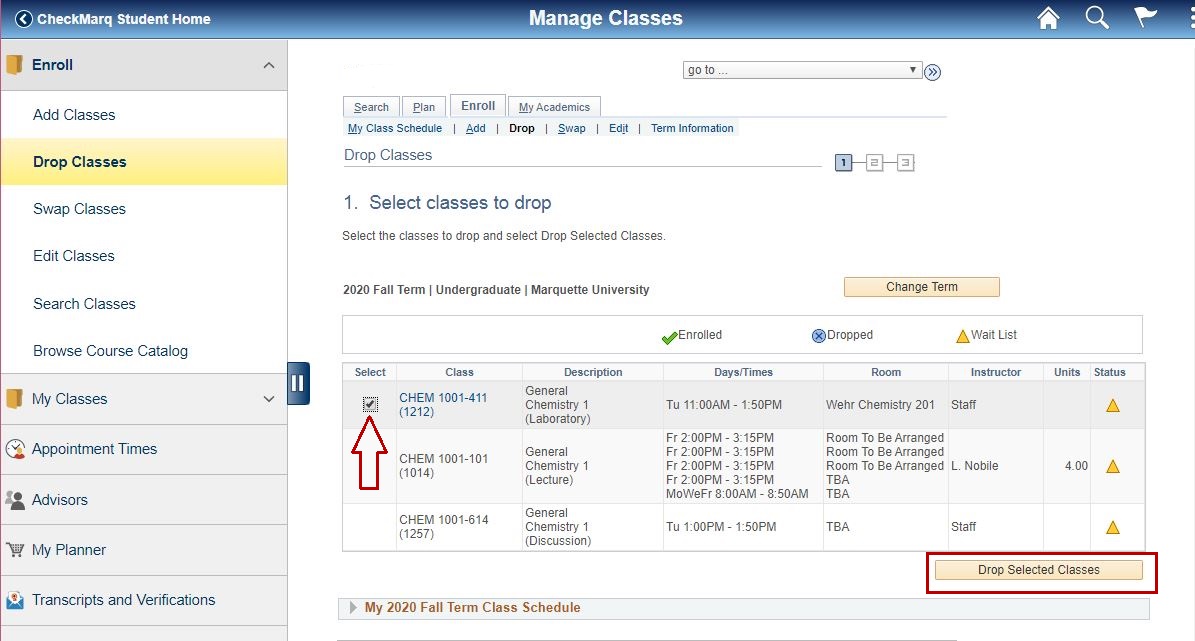Open Appointment Times from the sidebar
1195x641 pixels.
click(94, 449)
